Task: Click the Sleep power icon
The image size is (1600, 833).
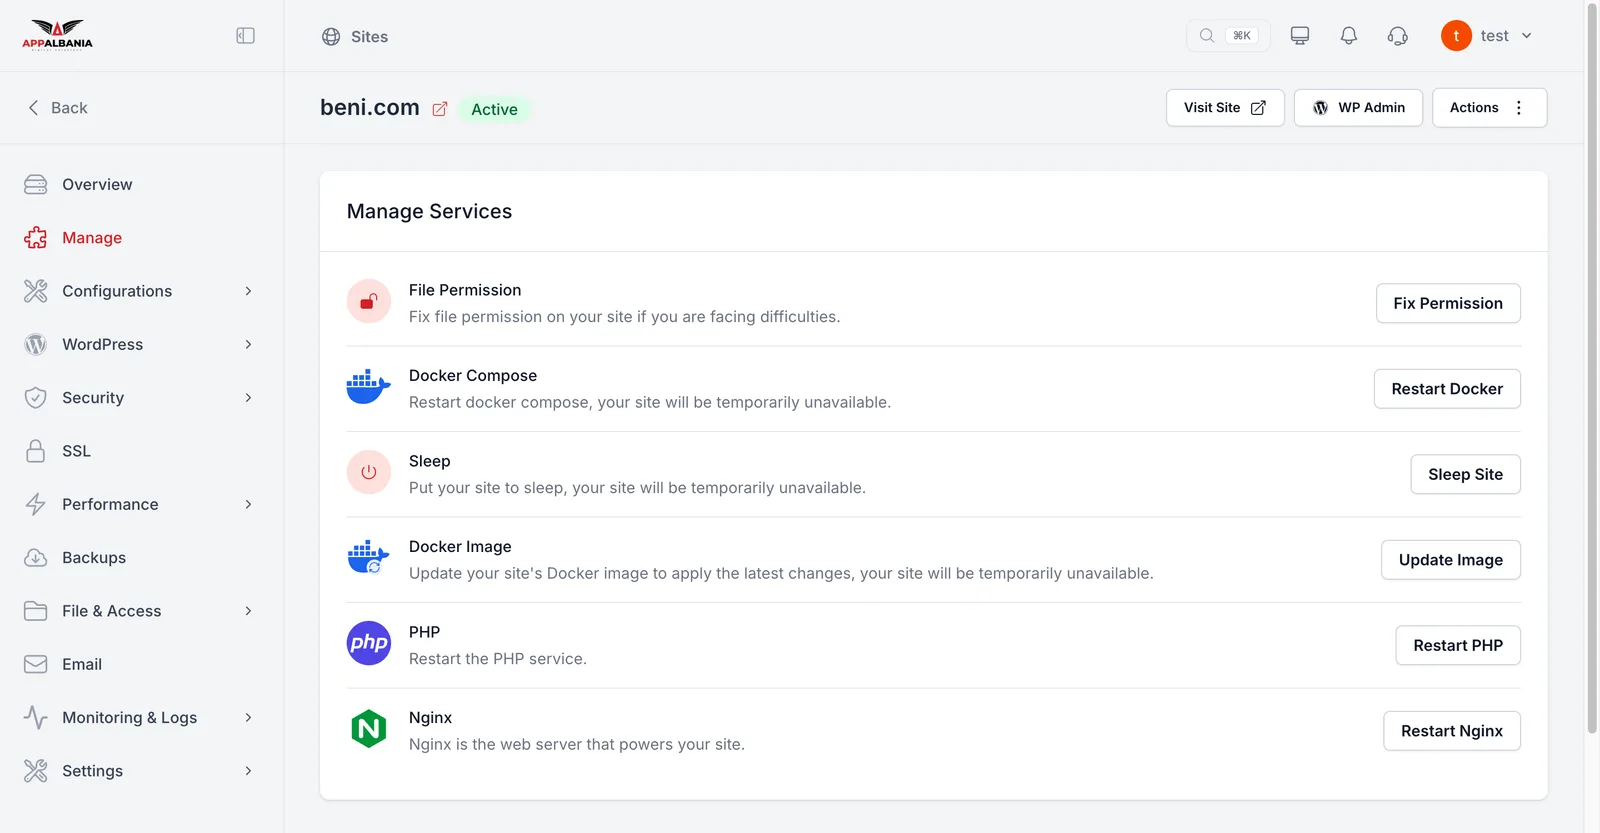Action: (x=369, y=472)
